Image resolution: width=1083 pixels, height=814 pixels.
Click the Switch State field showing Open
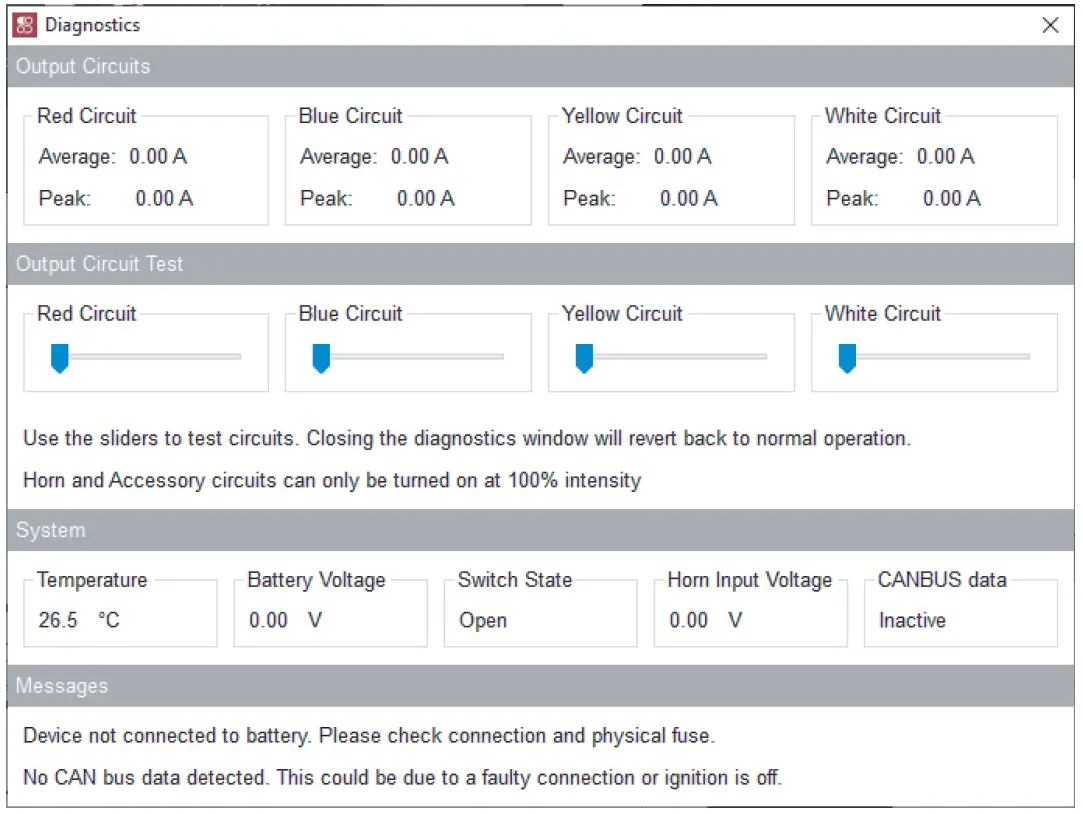click(484, 620)
